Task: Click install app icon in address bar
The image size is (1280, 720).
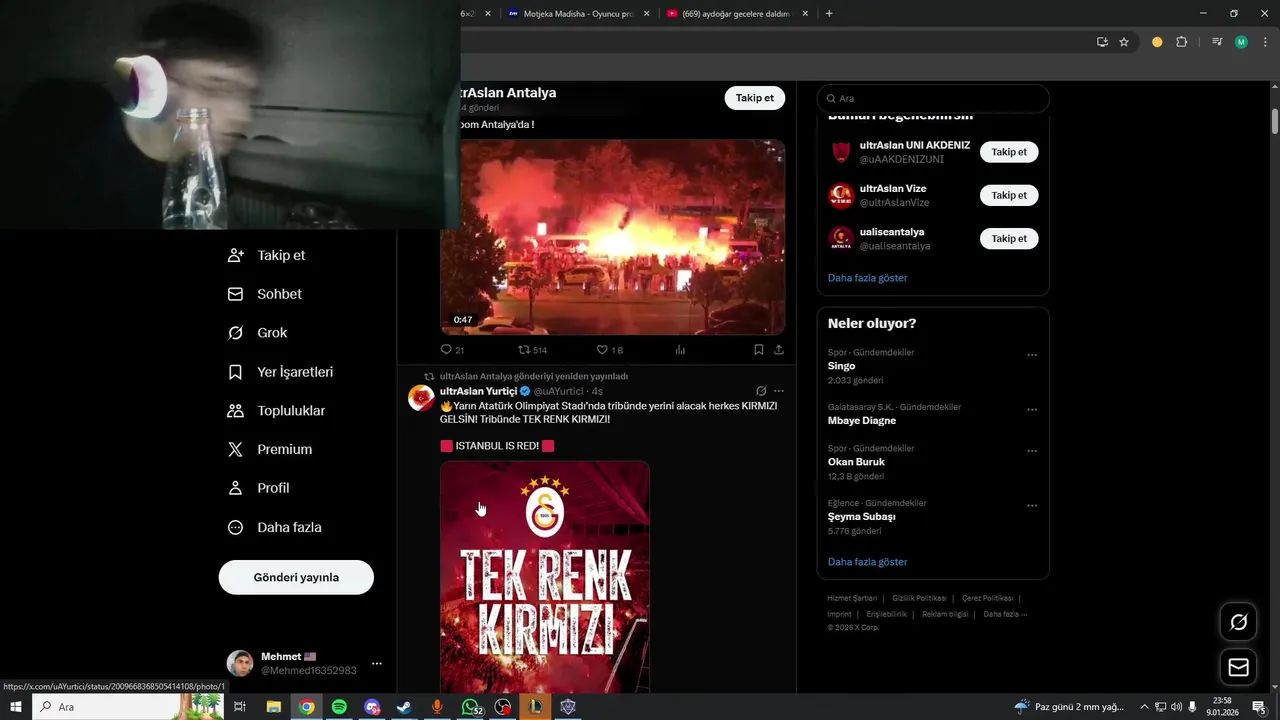Action: 1102,42
